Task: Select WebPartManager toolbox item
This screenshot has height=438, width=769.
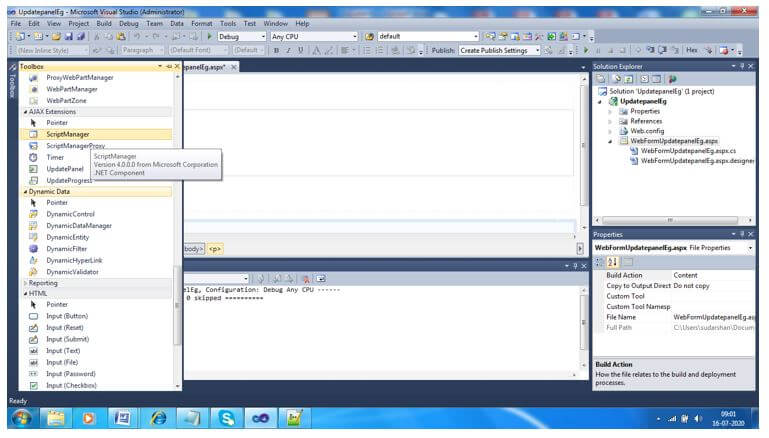Action: tap(72, 89)
